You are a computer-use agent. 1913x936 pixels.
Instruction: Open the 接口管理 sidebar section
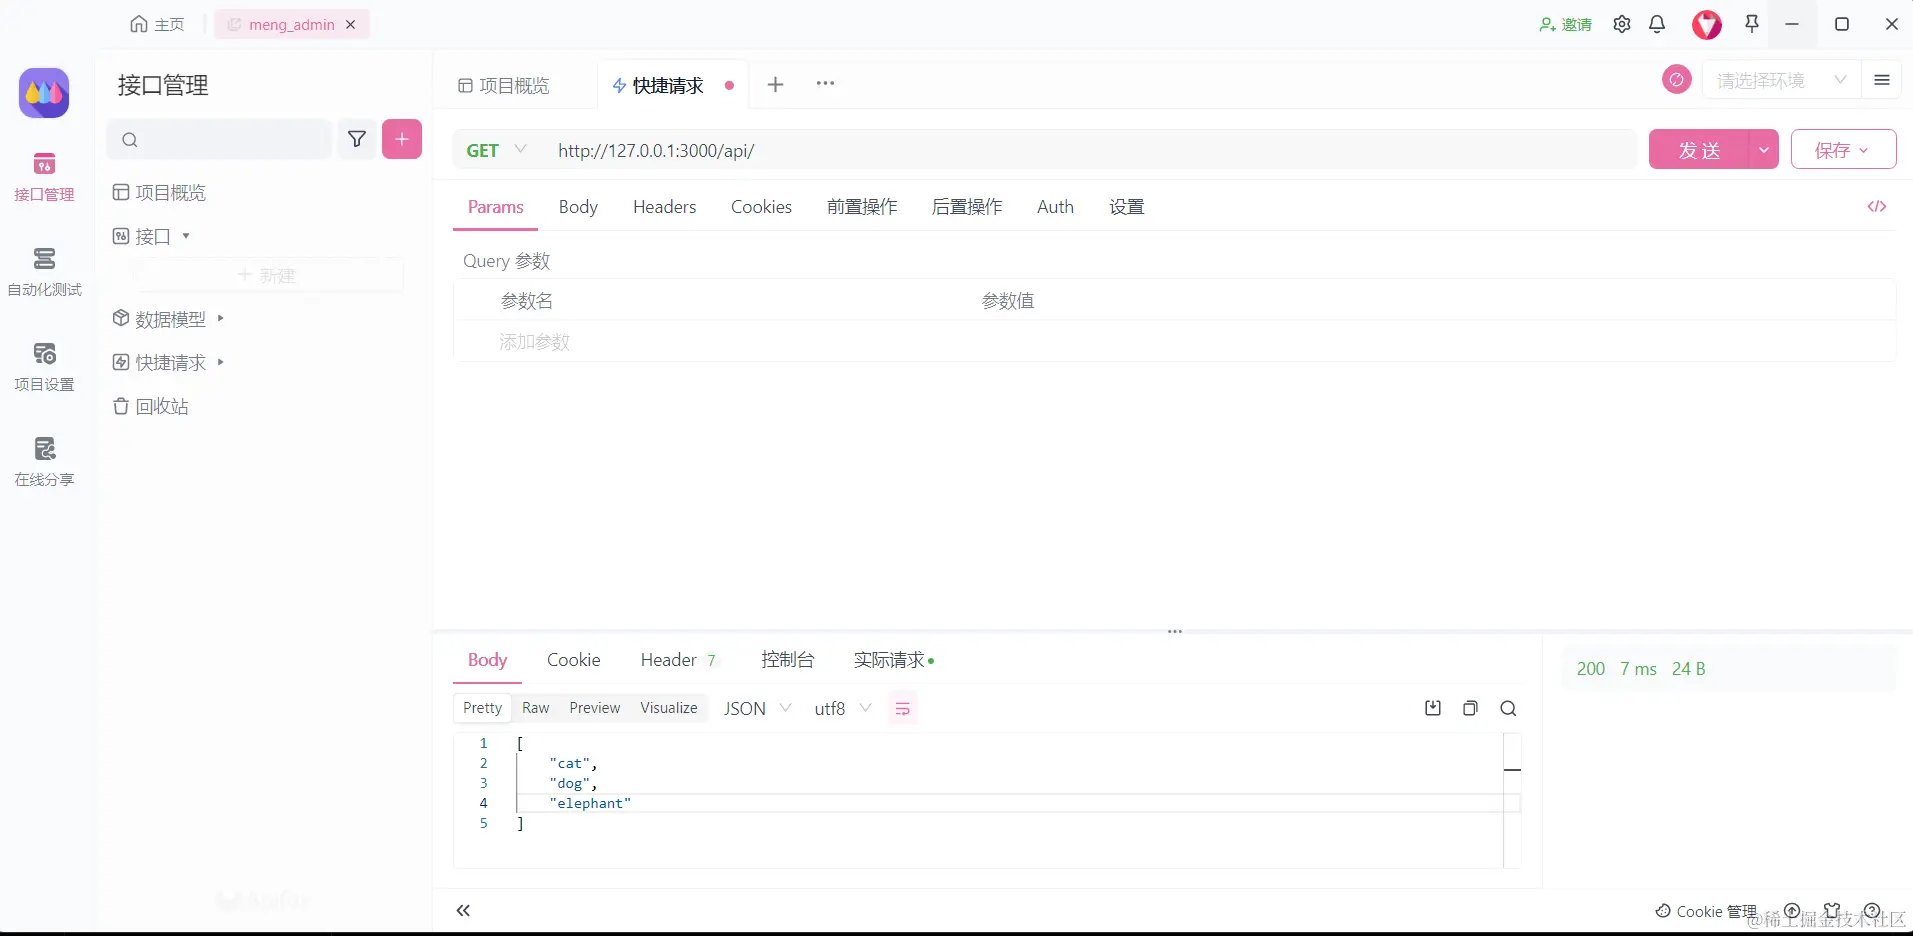(x=44, y=177)
